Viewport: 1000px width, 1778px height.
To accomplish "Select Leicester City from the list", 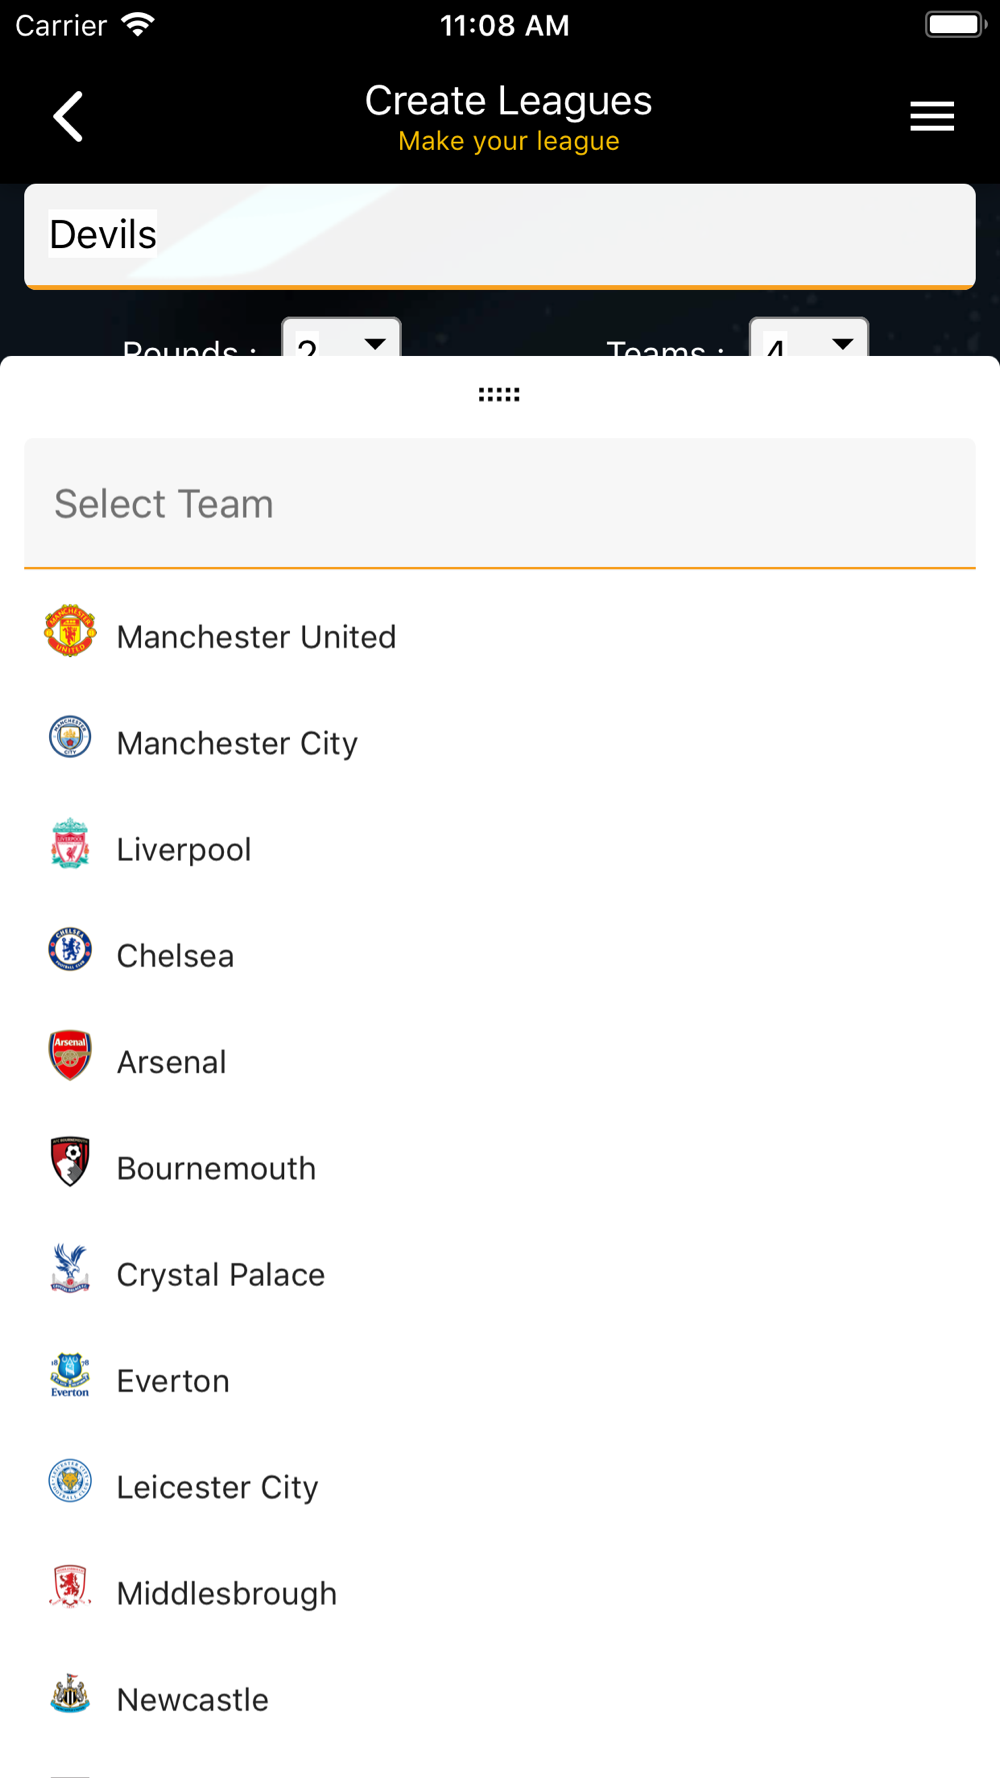I will click(x=217, y=1487).
